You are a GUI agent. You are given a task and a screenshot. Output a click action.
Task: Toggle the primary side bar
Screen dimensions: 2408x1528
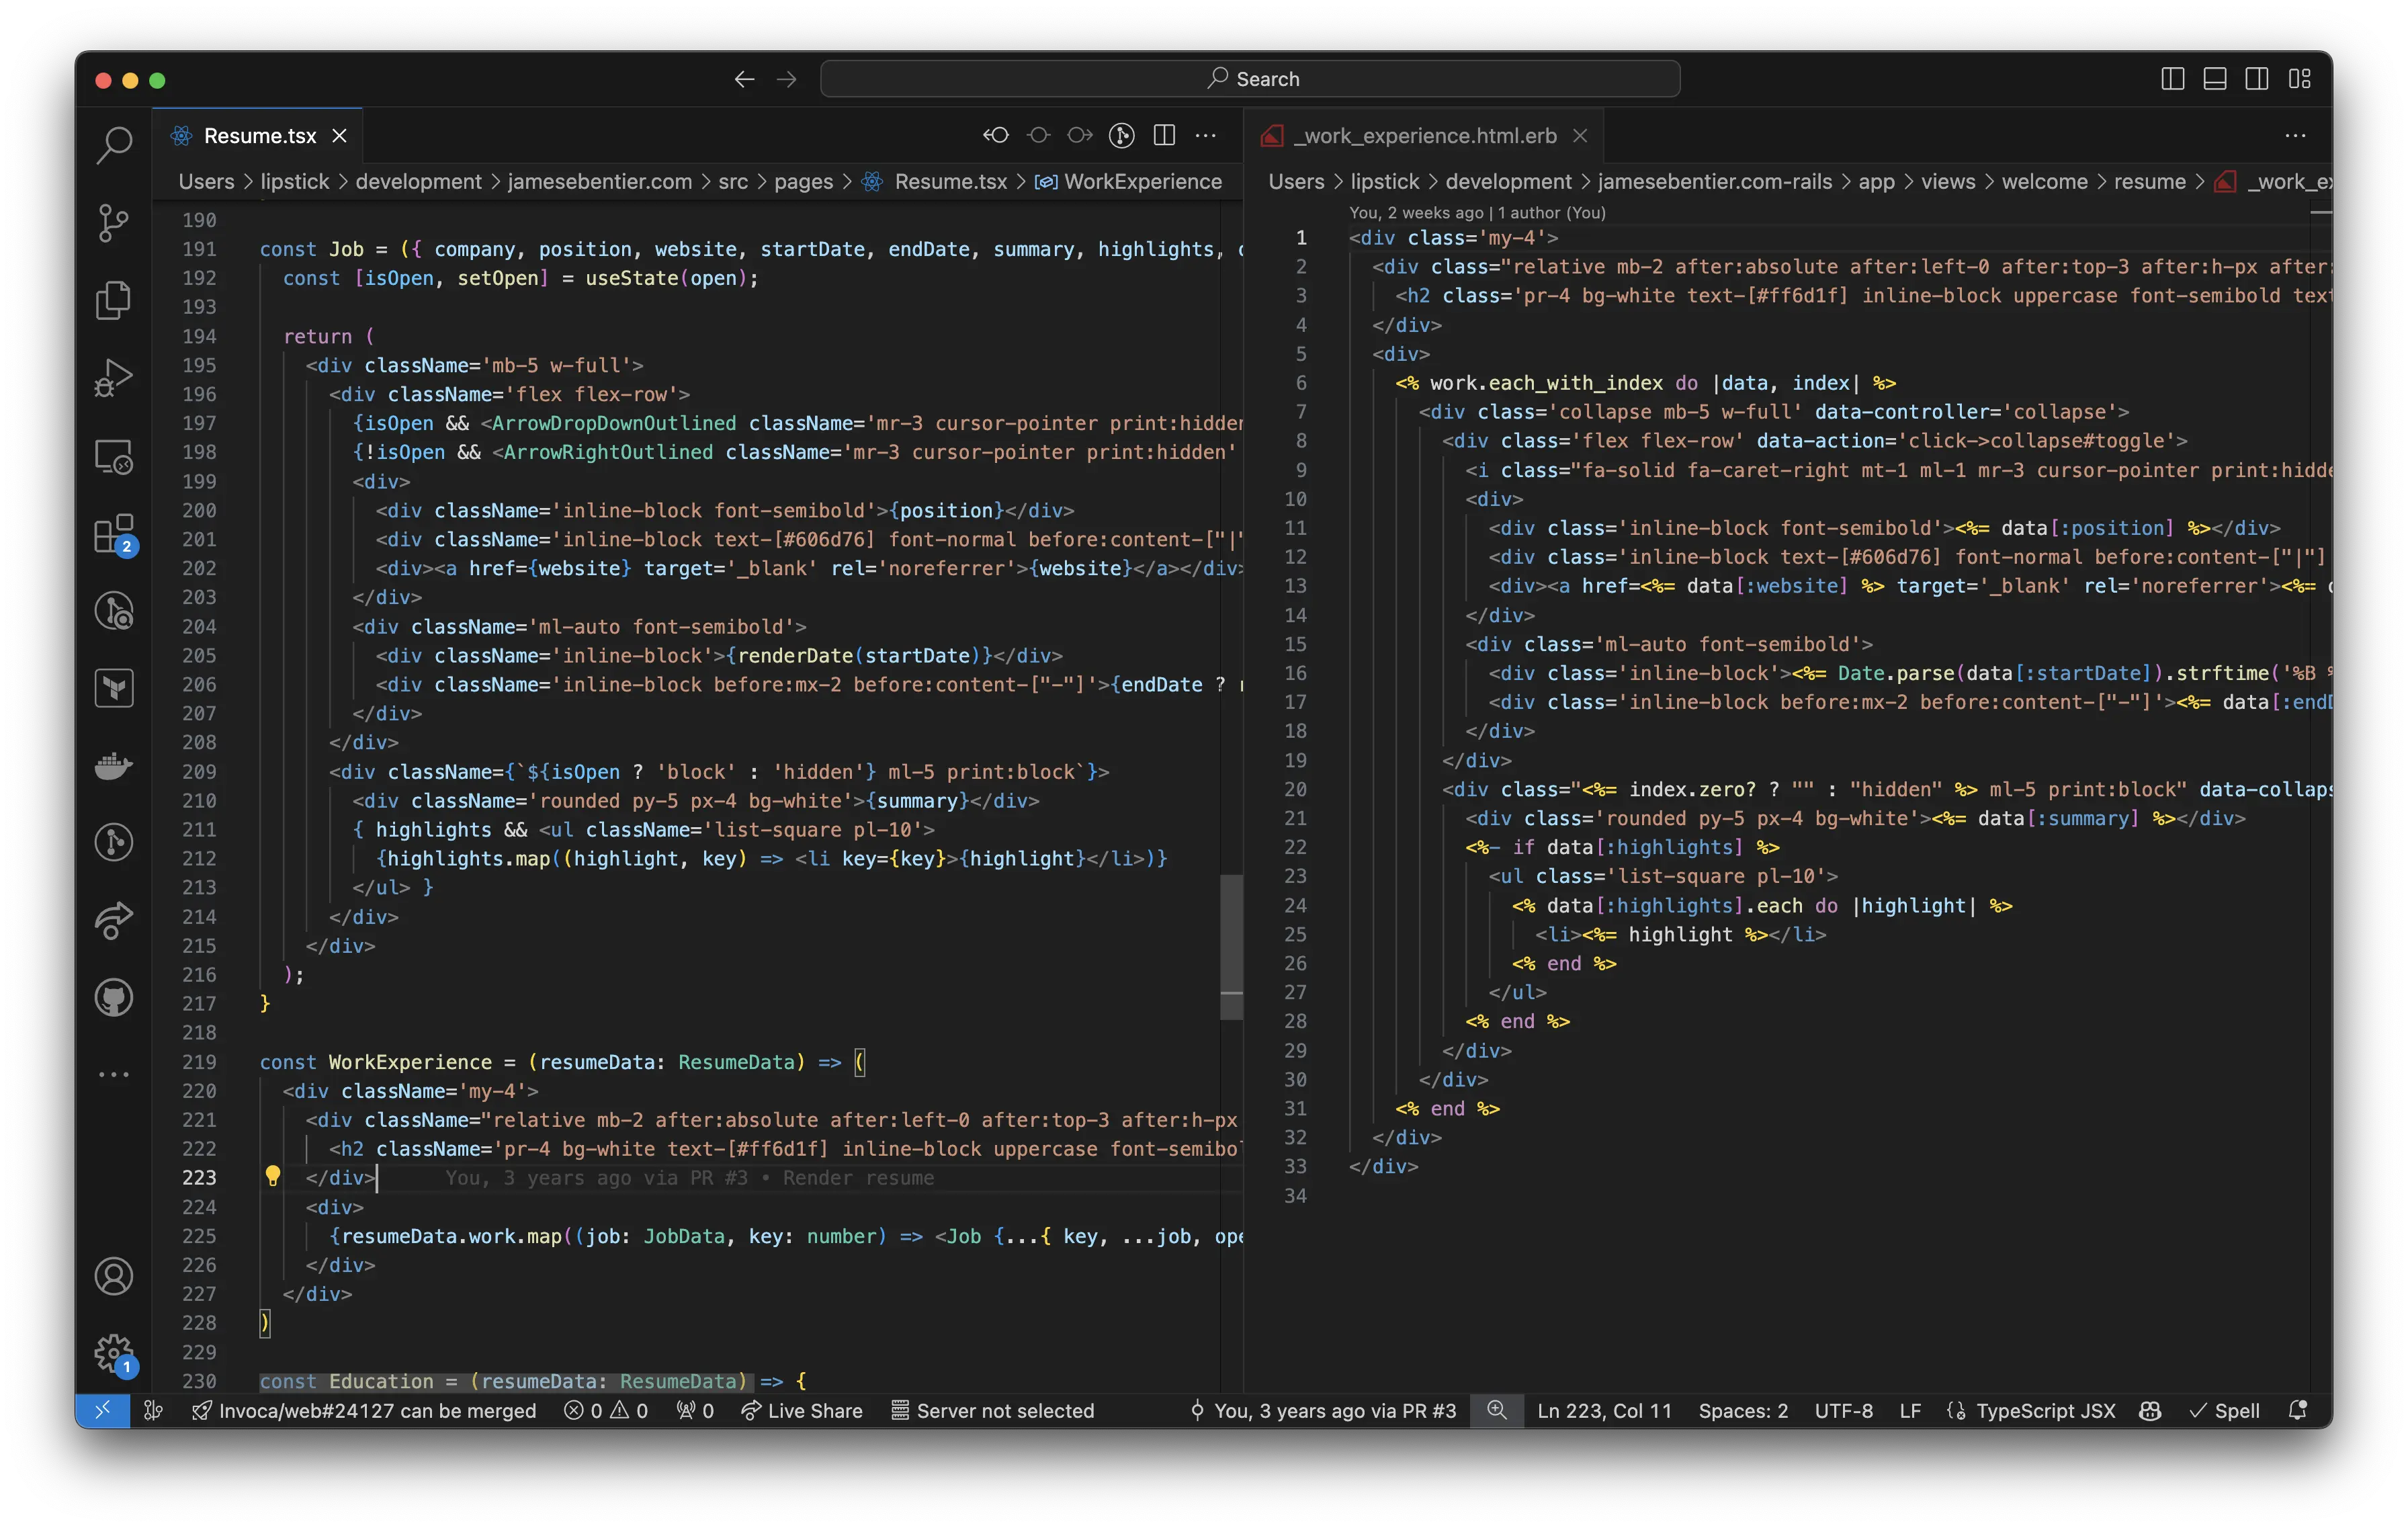[x=2172, y=79]
